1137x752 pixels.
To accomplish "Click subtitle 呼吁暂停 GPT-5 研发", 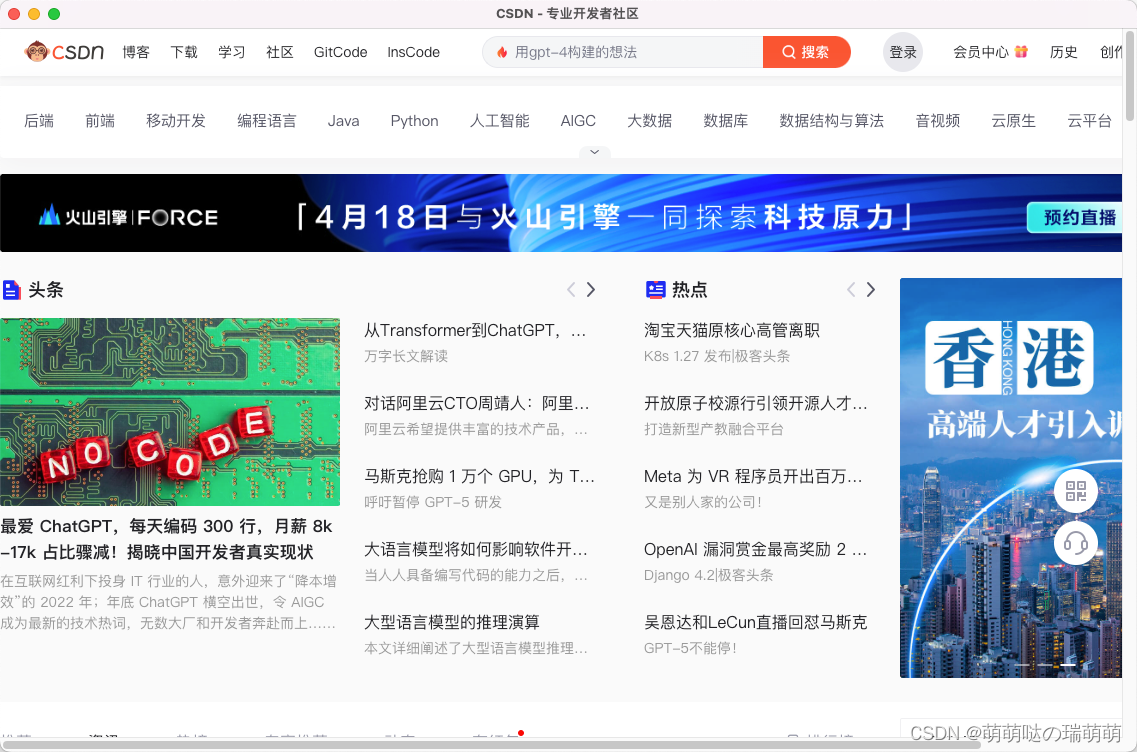I will click(433, 502).
